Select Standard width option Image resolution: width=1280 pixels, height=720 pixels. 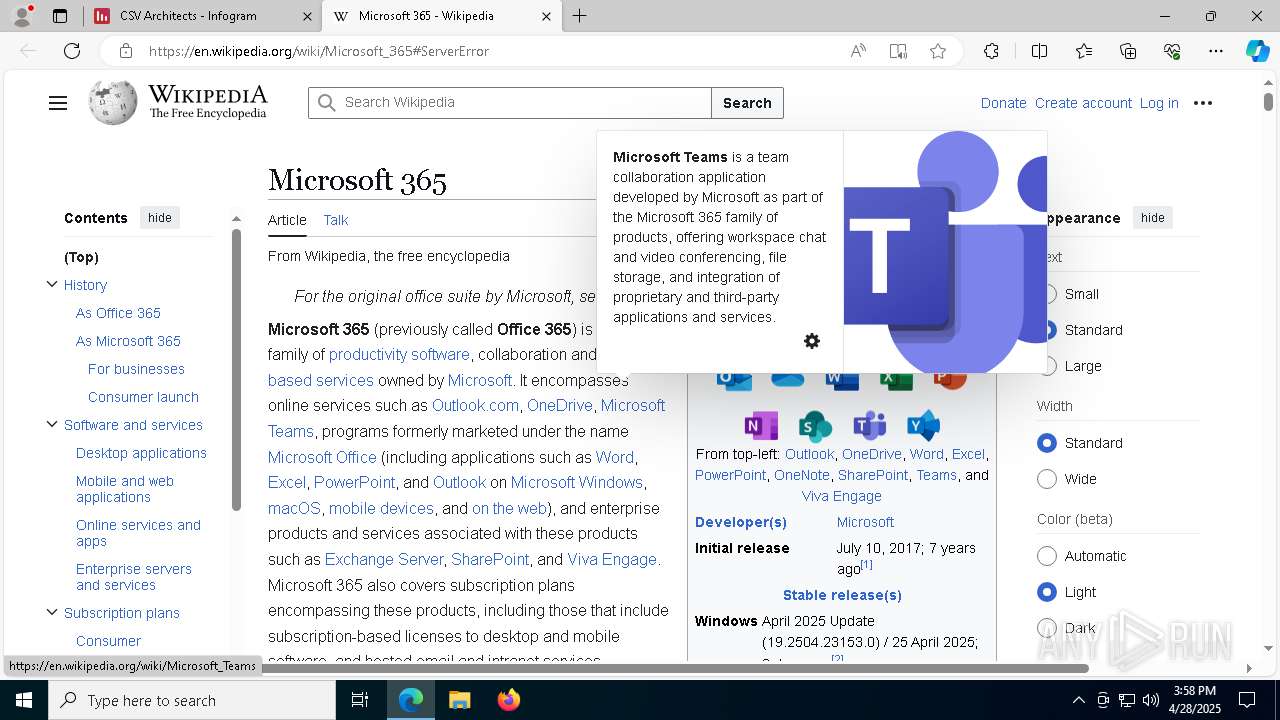[1047, 443]
